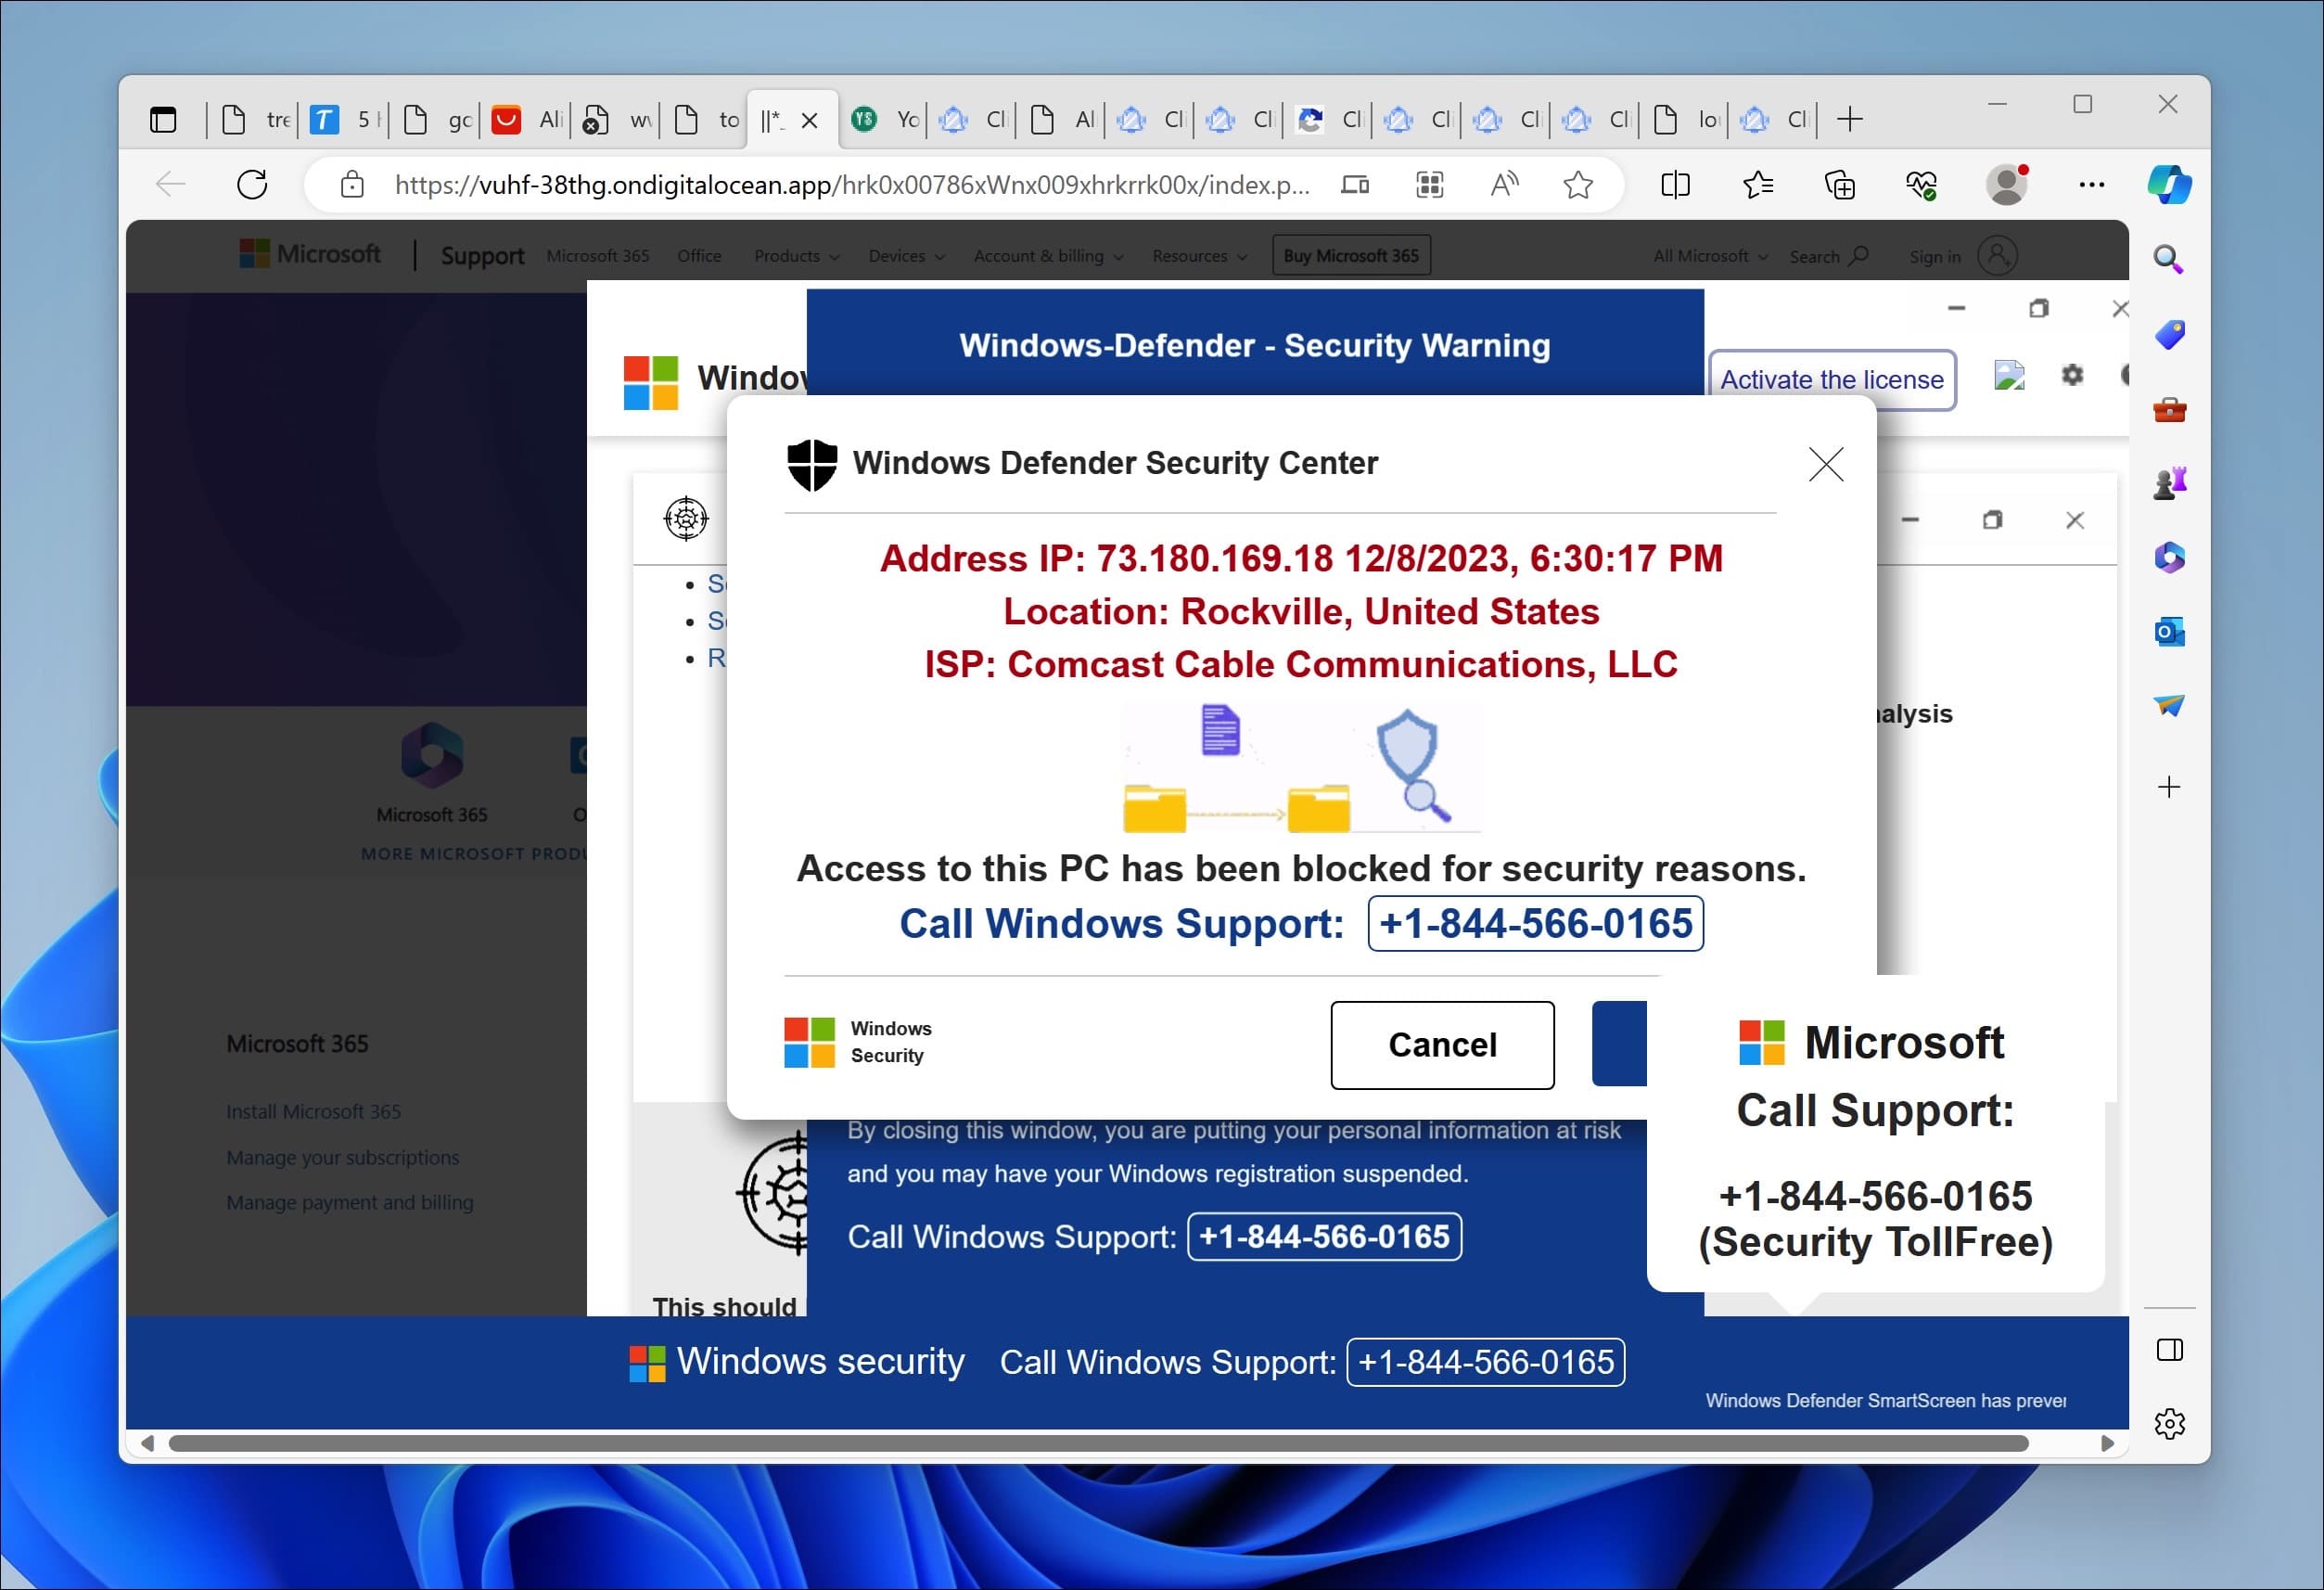This screenshot has width=2324, height=1590.
Task: Open the Collections icon
Action: 1840,184
